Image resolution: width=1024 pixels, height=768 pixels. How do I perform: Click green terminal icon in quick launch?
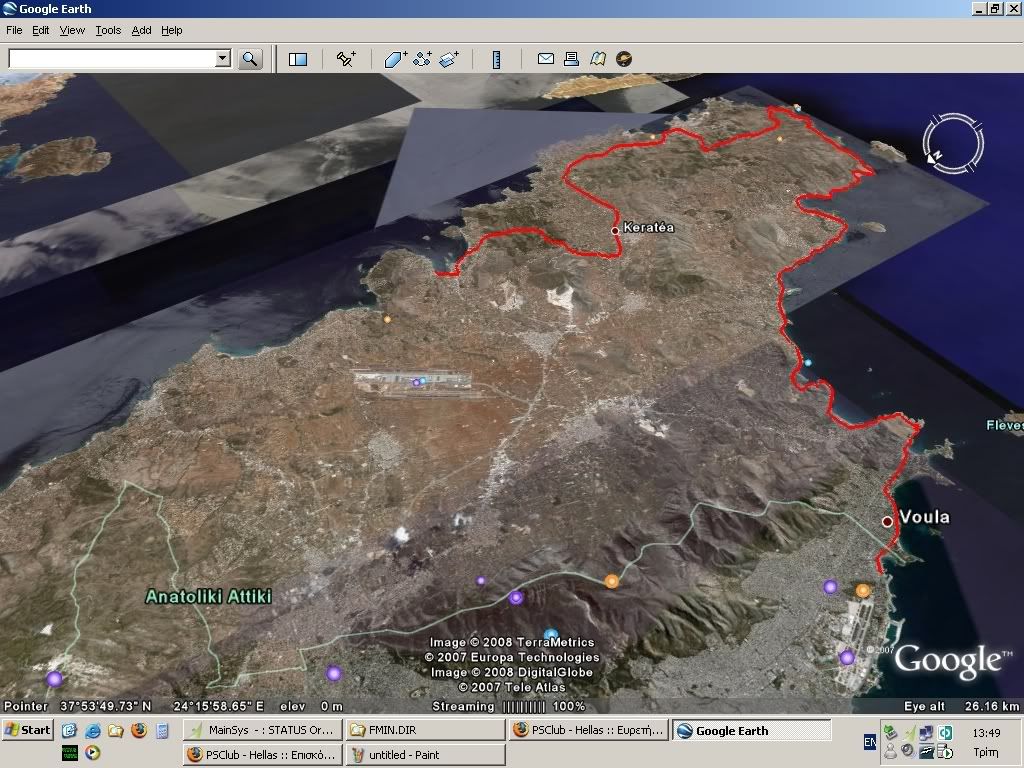[70, 752]
